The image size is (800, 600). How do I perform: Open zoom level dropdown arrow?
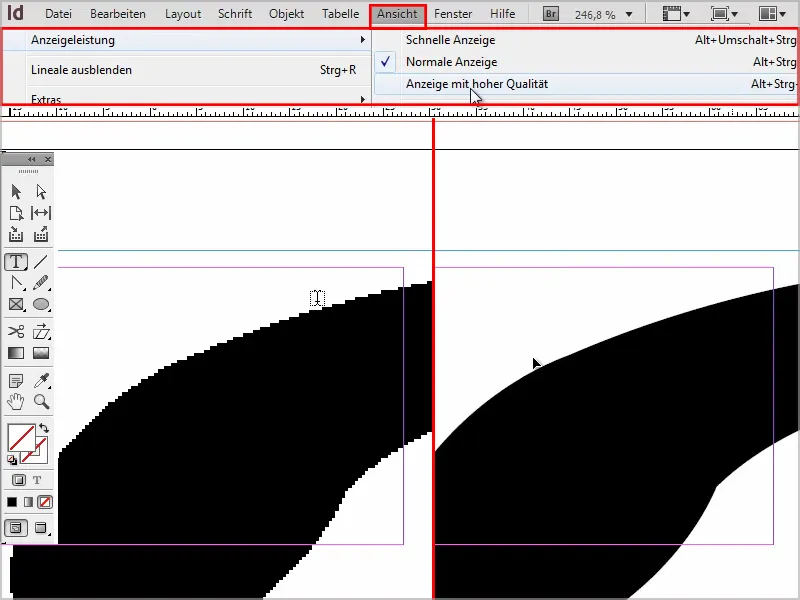pyautogui.click(x=629, y=14)
